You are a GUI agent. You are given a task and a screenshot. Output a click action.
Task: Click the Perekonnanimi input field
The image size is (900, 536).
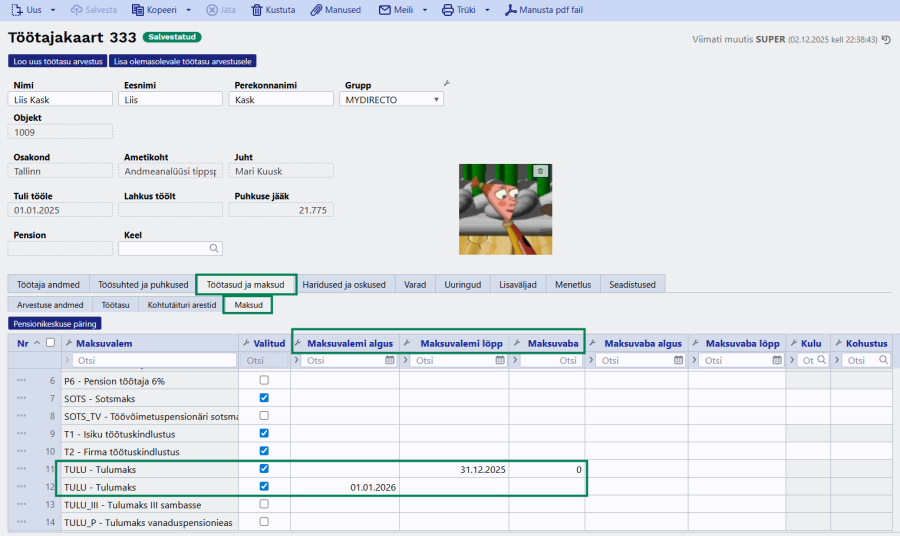pyautogui.click(x=281, y=100)
